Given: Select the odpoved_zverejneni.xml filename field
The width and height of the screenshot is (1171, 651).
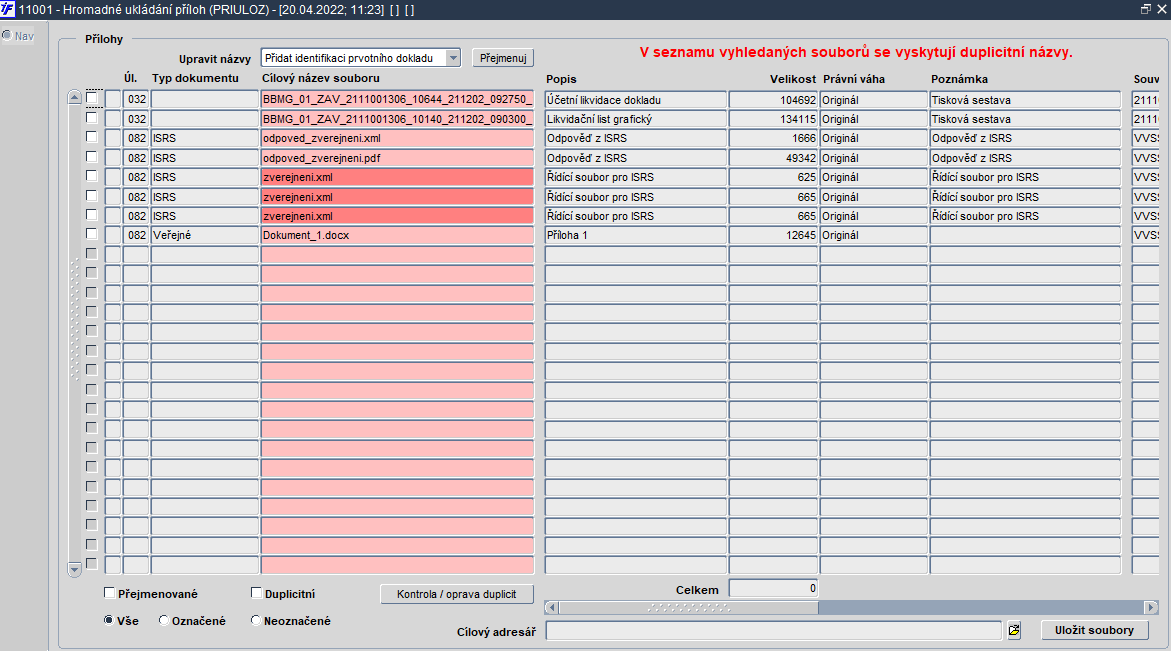Looking at the screenshot, I should click(x=397, y=138).
